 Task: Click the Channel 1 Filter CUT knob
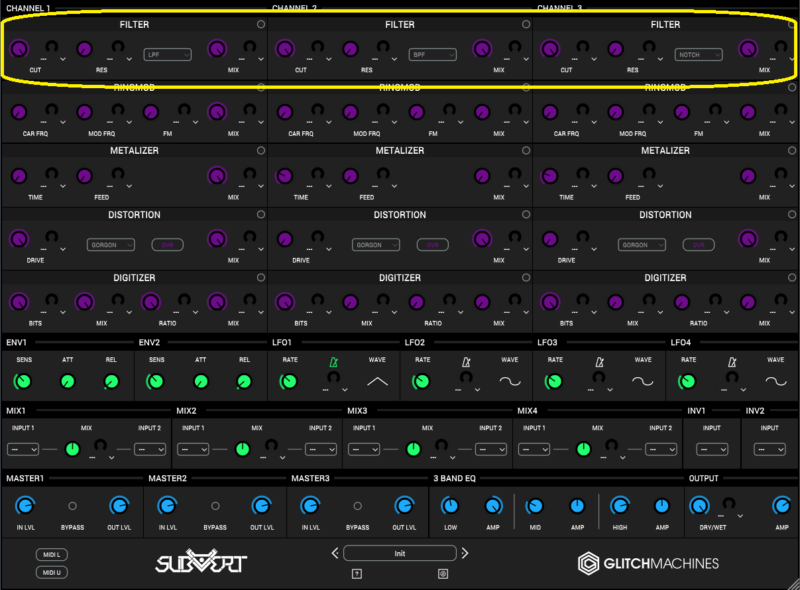(21, 49)
